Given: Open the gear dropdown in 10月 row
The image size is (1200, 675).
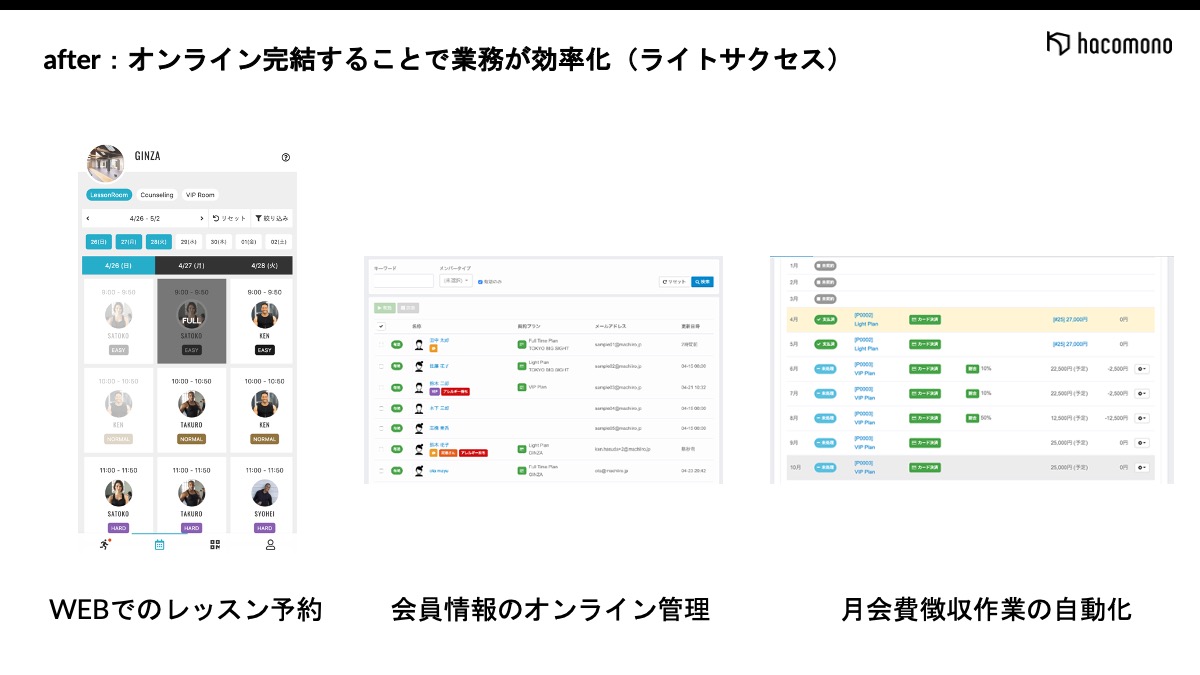Looking at the screenshot, I should coord(1142,468).
